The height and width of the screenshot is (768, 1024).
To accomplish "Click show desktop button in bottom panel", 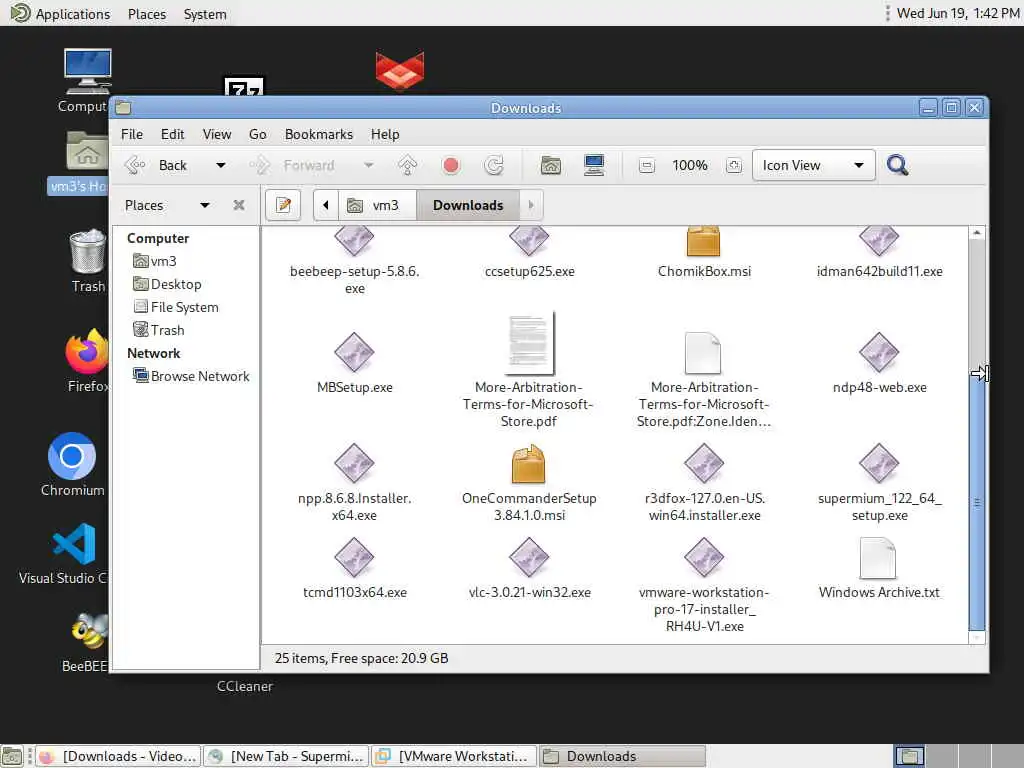I will coord(12,756).
